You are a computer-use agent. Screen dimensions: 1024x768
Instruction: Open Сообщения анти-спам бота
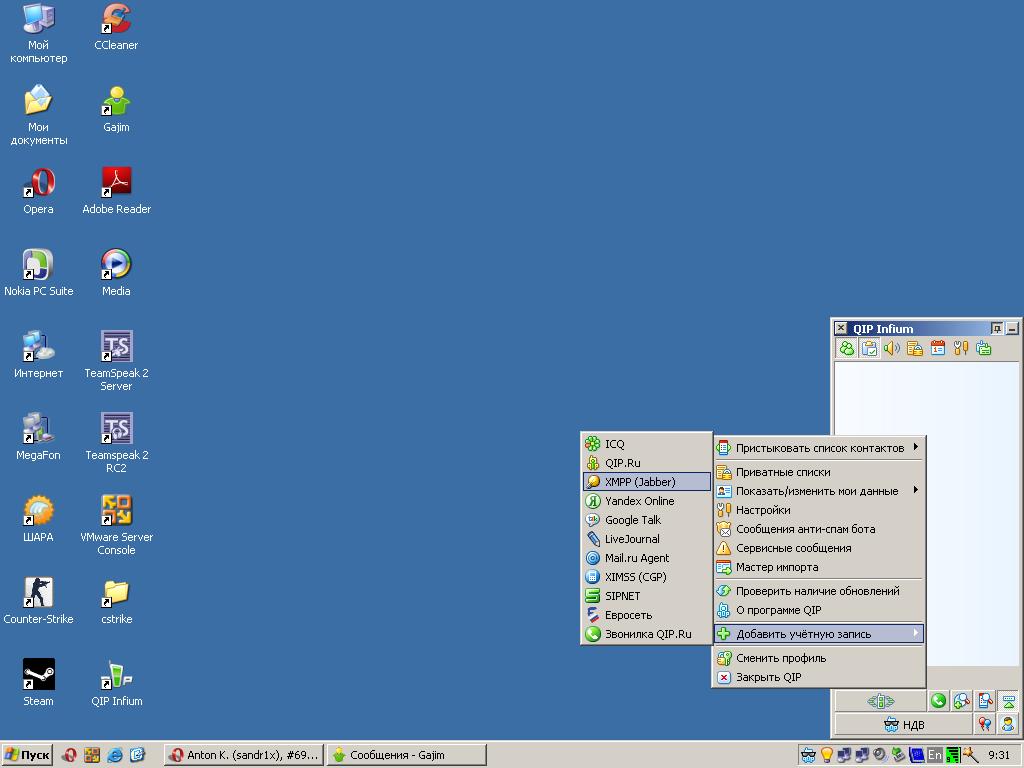tap(818, 529)
